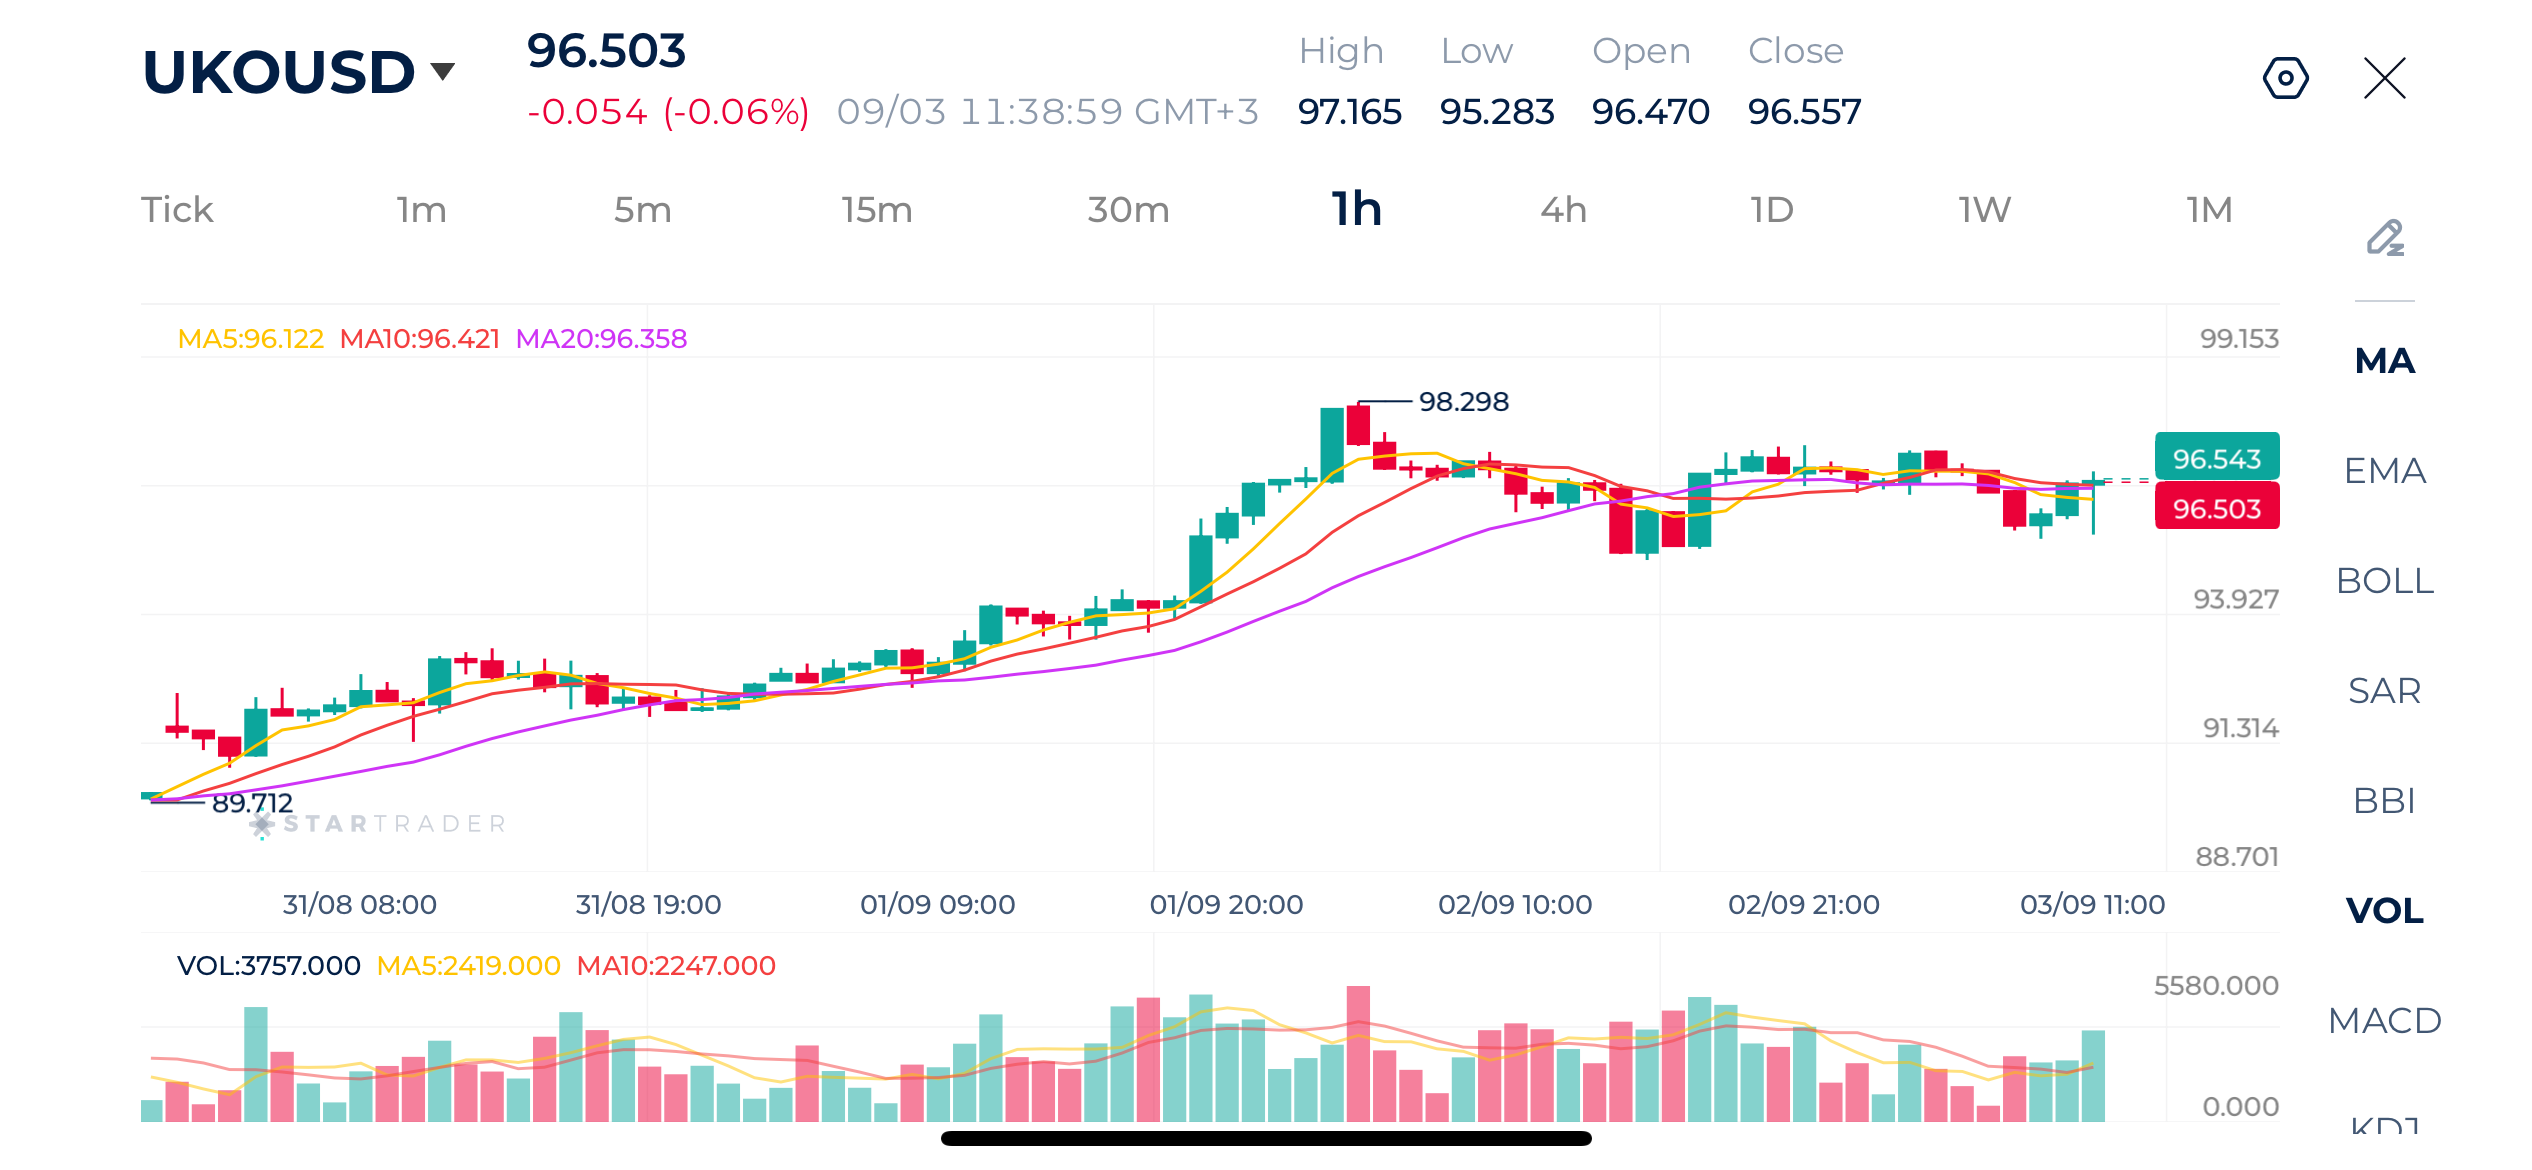Enable the EMA indicator

coord(2385,471)
